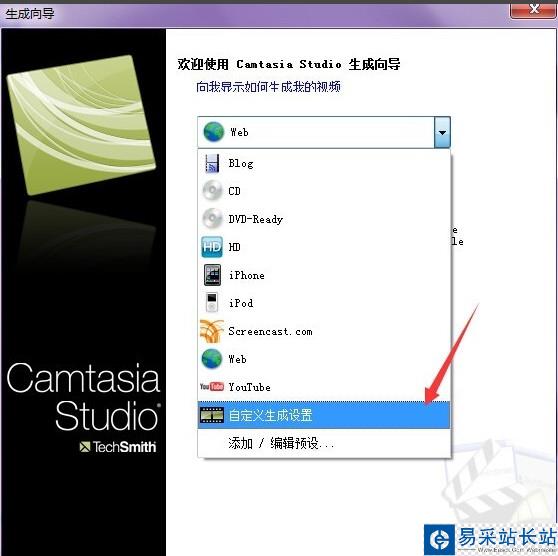Choose the iPhone preset
The image size is (558, 556).
click(x=324, y=275)
